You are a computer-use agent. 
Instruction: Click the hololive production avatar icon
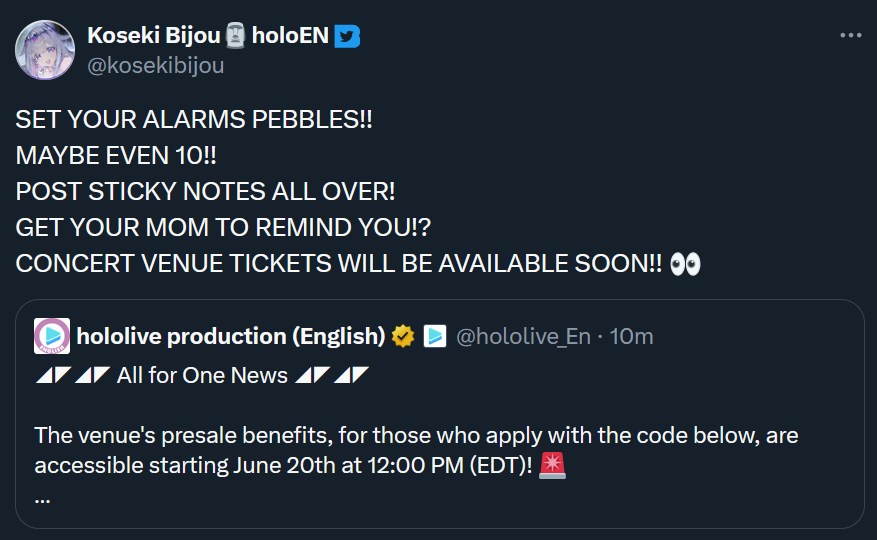[x=52, y=336]
